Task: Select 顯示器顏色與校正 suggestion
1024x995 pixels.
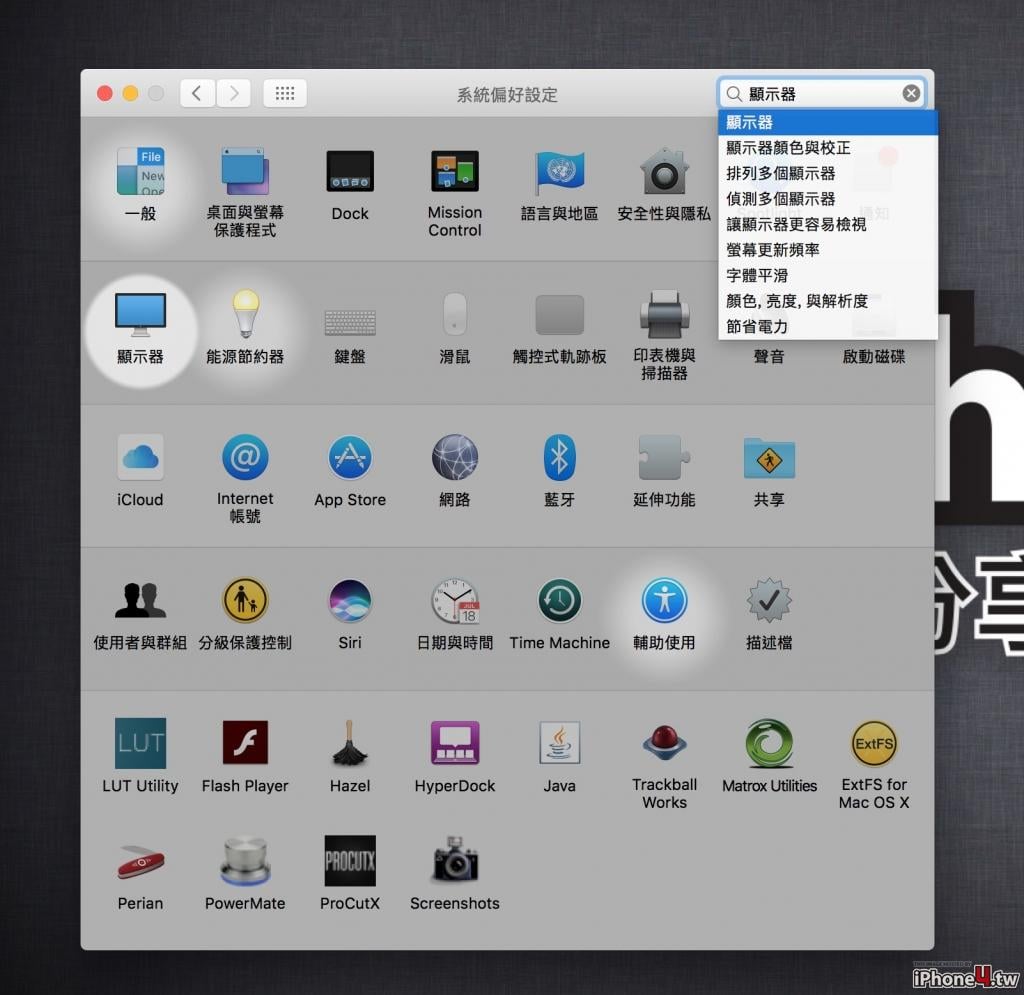Action: tap(827, 148)
